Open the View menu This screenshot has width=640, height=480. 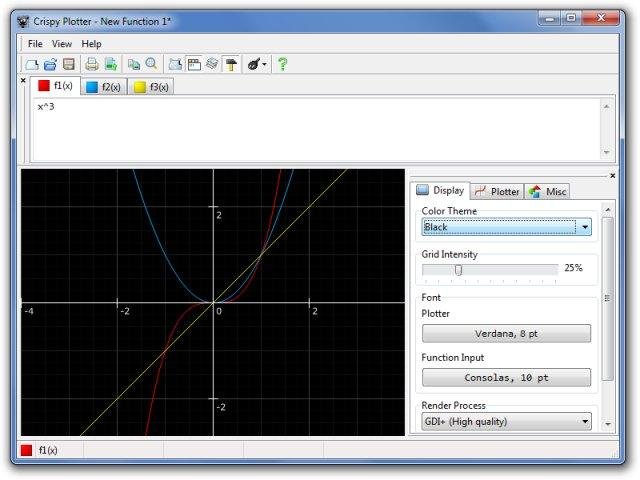62,44
